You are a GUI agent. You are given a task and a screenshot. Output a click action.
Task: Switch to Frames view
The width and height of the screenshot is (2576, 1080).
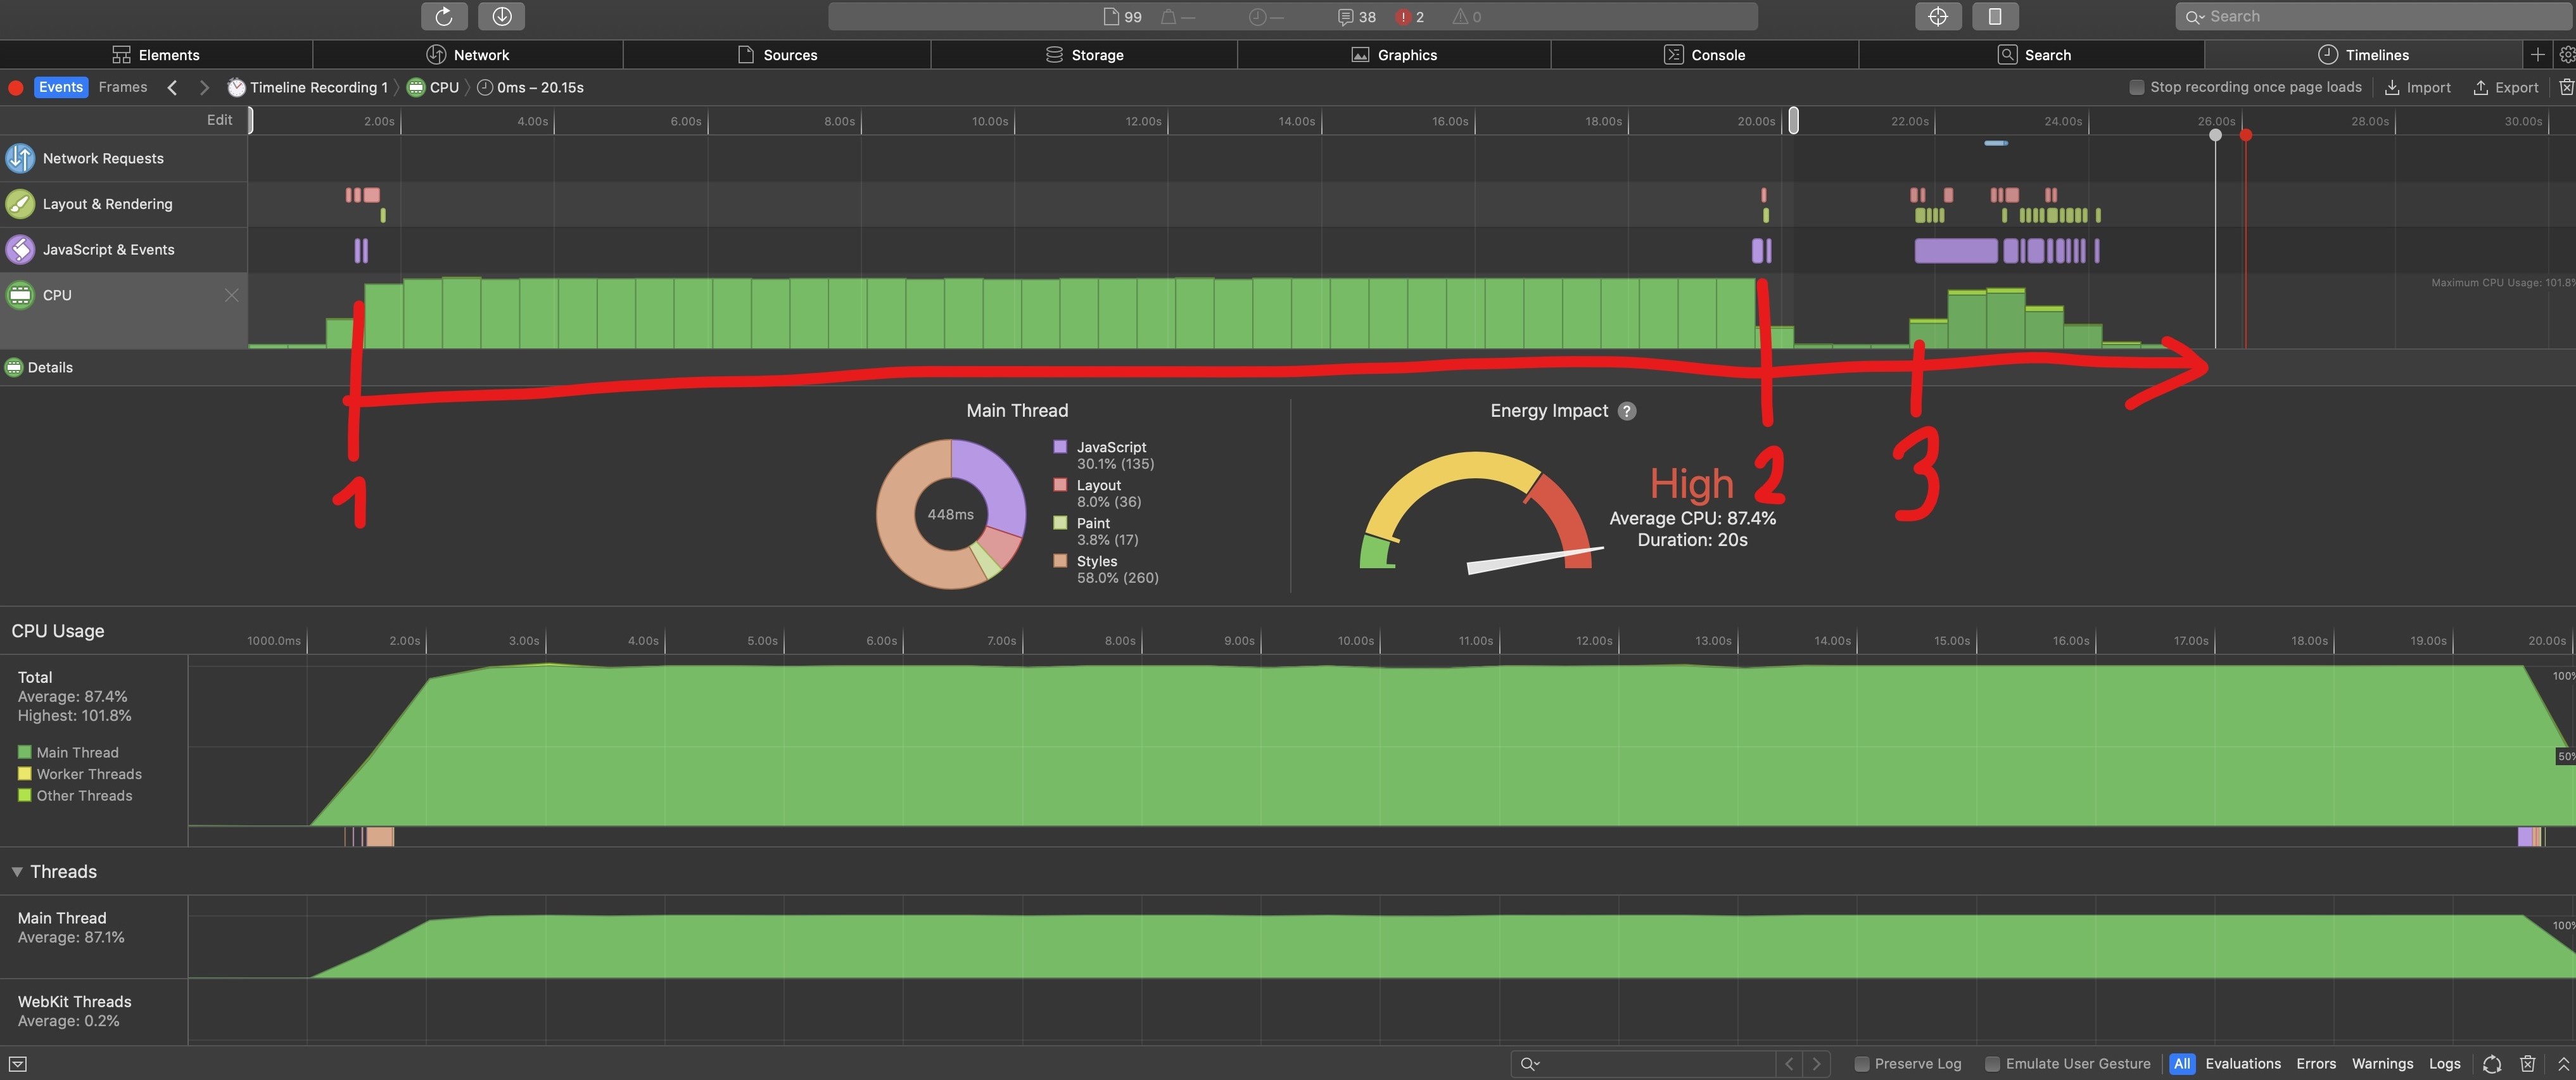(x=123, y=88)
